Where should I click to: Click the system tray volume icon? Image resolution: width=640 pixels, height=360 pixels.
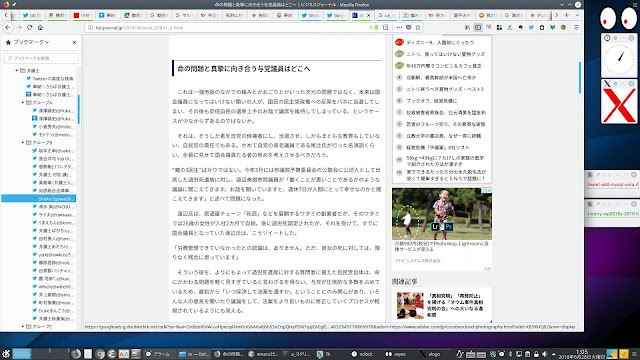pos(544,354)
